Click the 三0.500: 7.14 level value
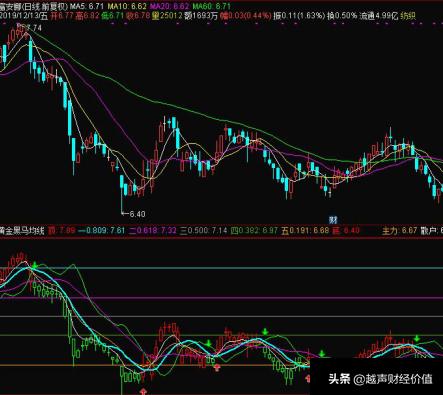This screenshot has width=443, height=395. coord(203,231)
